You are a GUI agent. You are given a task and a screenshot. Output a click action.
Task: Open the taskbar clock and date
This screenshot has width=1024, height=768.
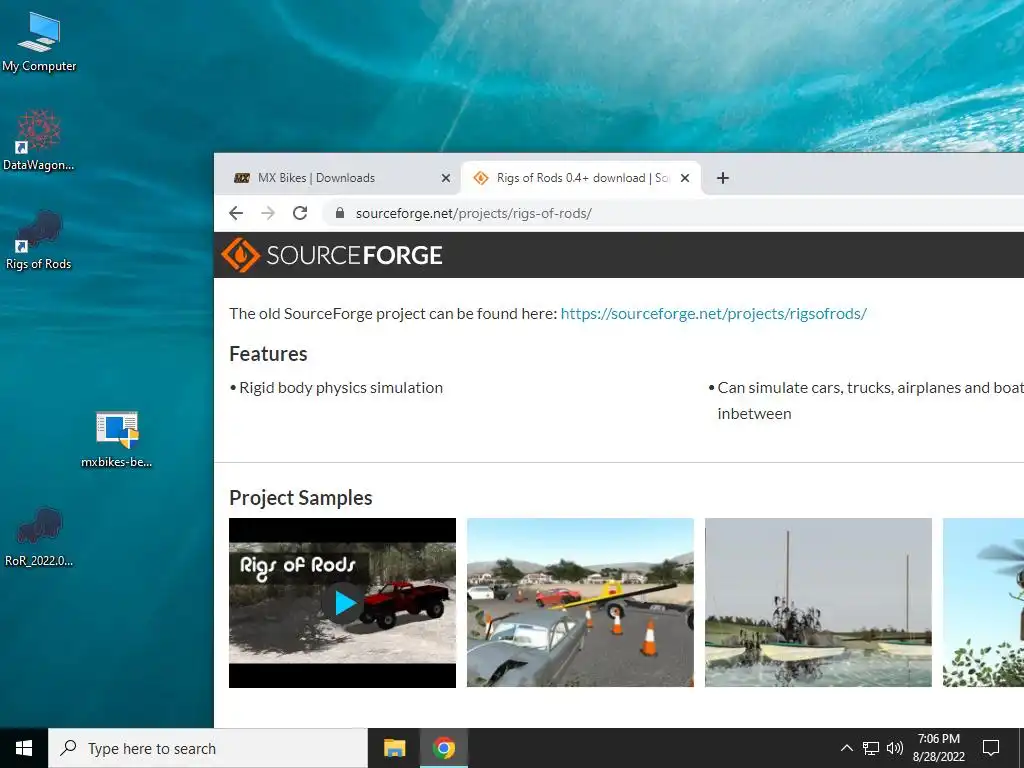(938, 748)
